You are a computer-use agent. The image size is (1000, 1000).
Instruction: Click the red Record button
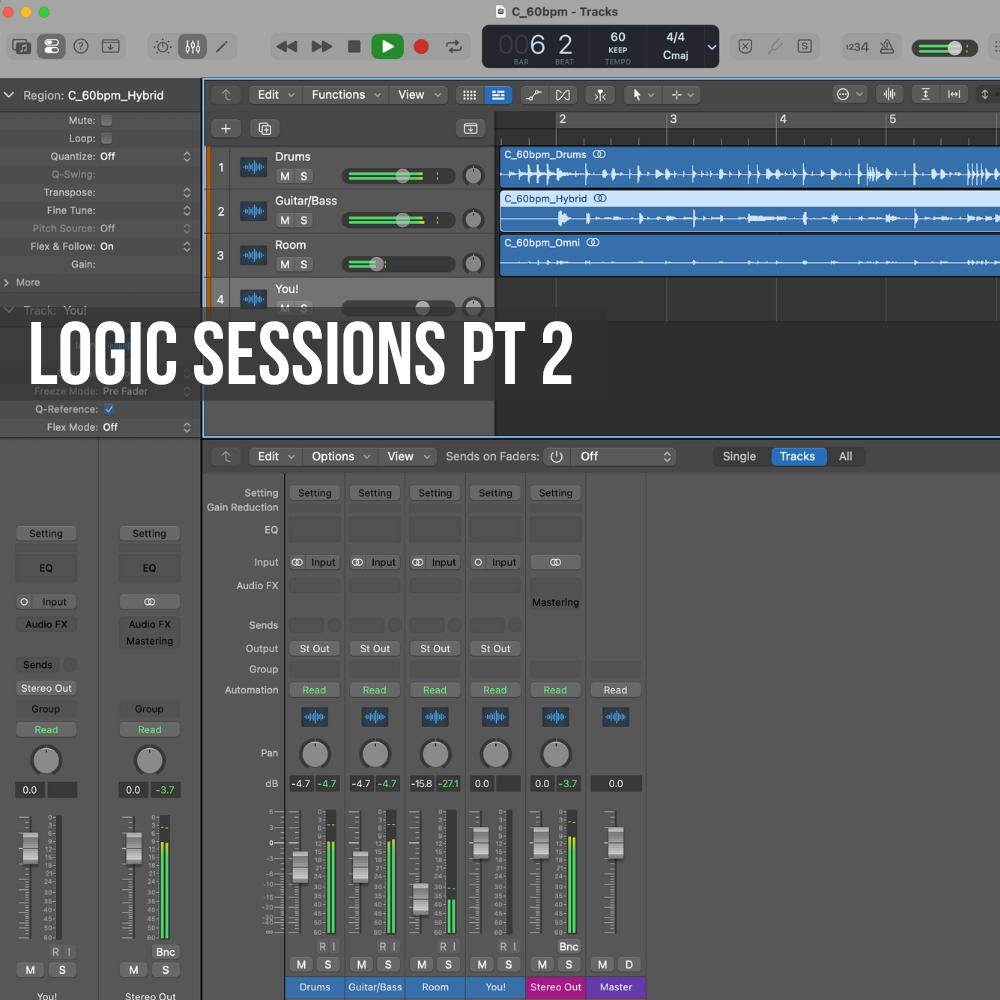421,47
